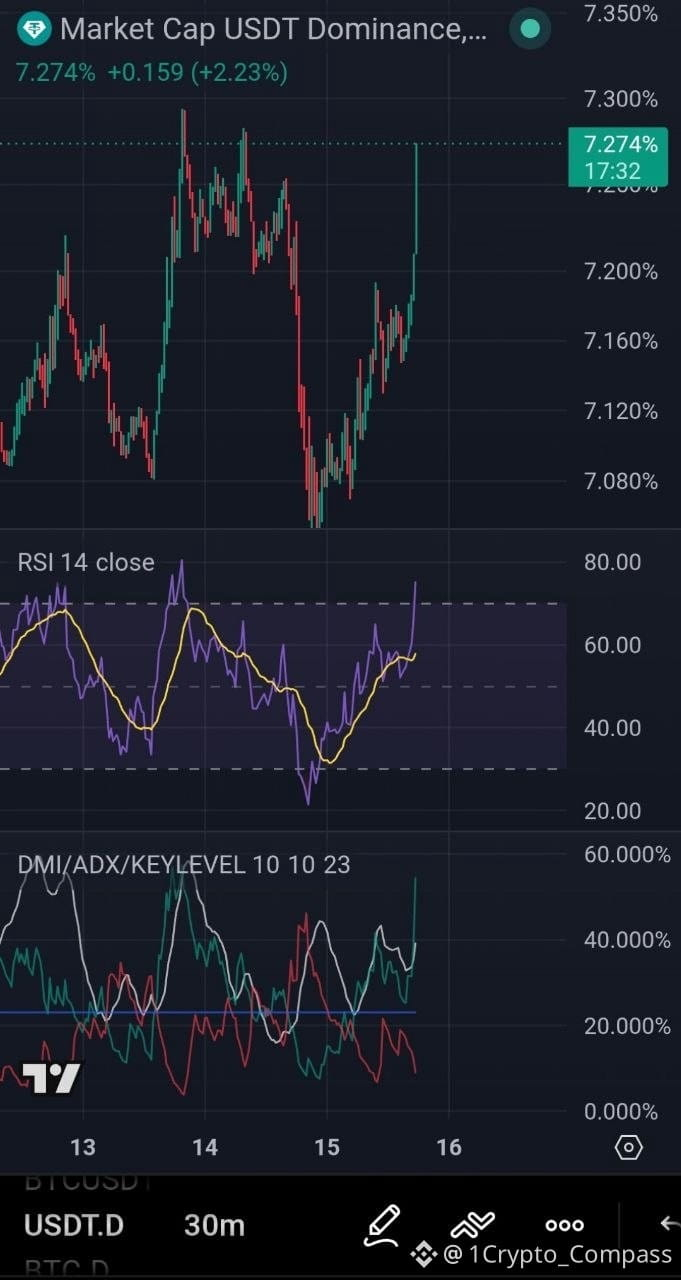Tap the green market status dot
681x1280 pixels.
point(531,29)
